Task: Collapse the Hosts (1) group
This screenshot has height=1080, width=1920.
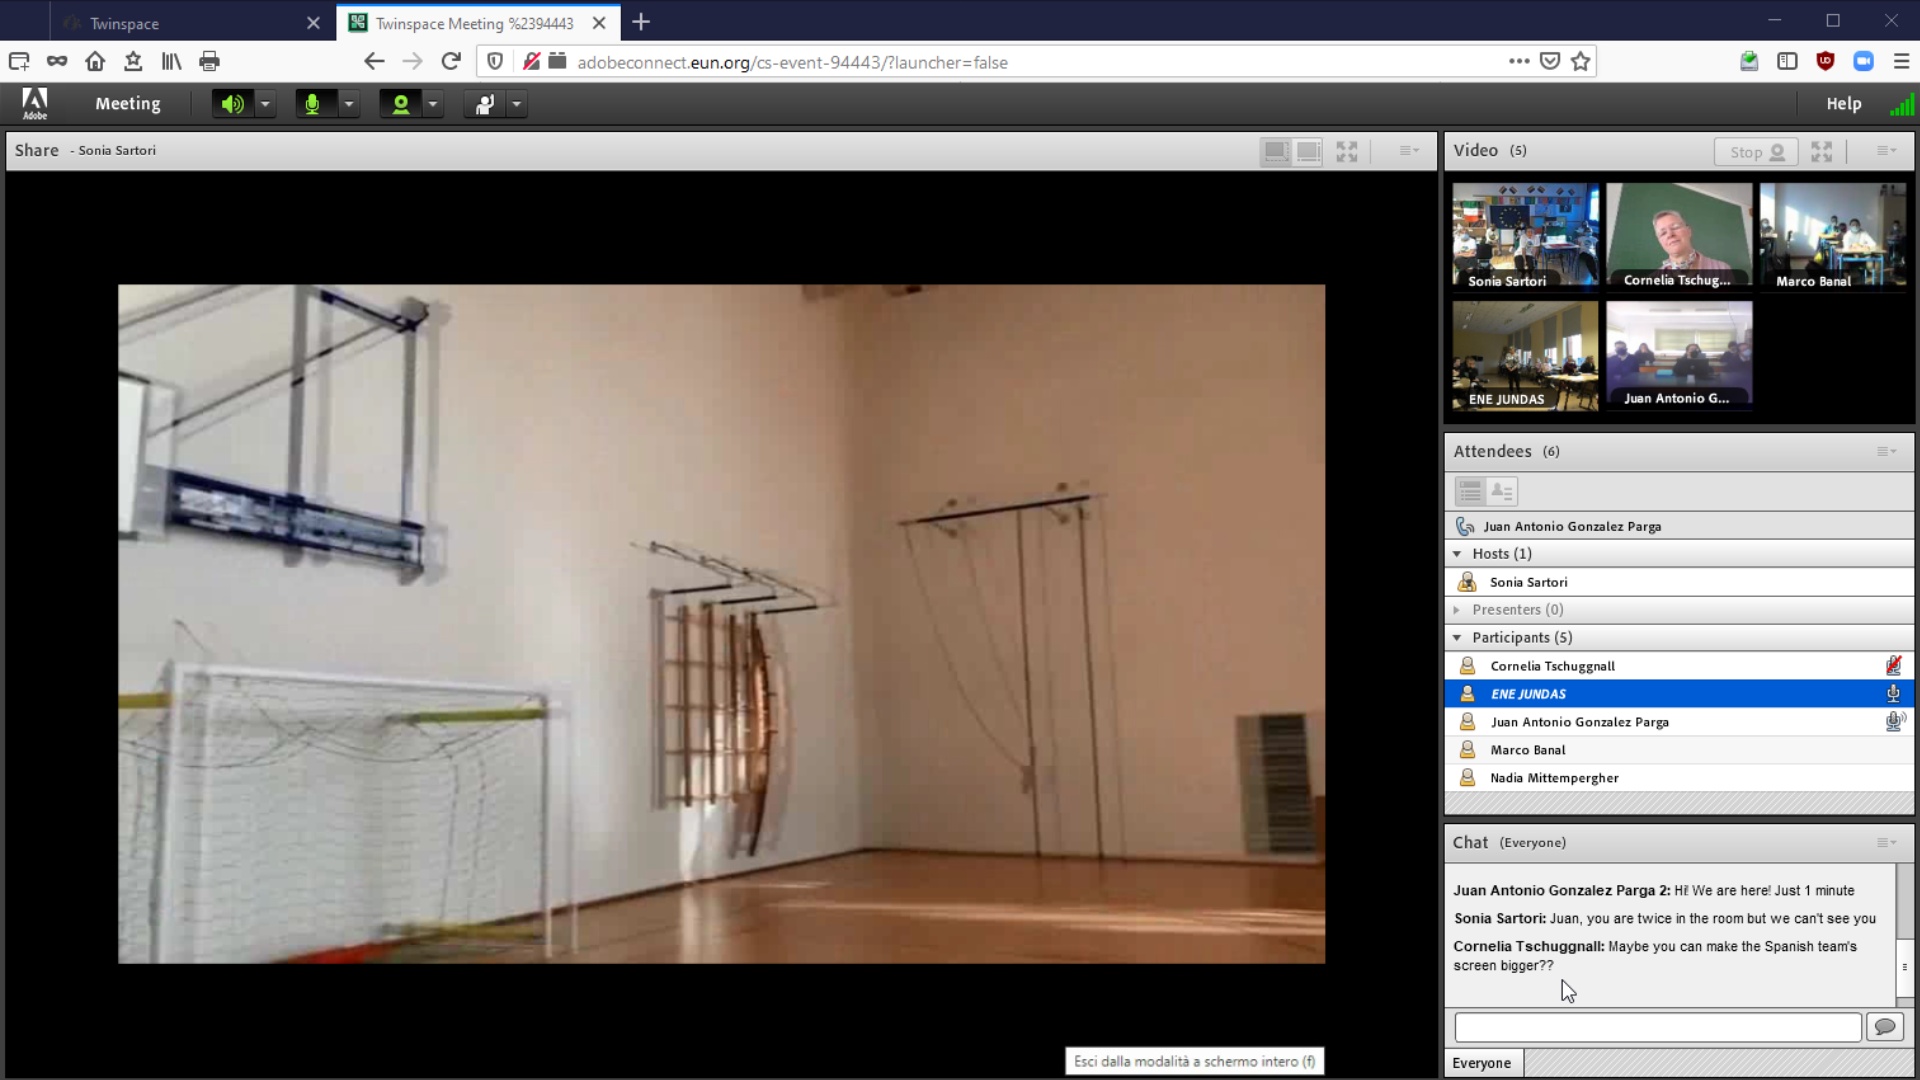Action: 1457,554
